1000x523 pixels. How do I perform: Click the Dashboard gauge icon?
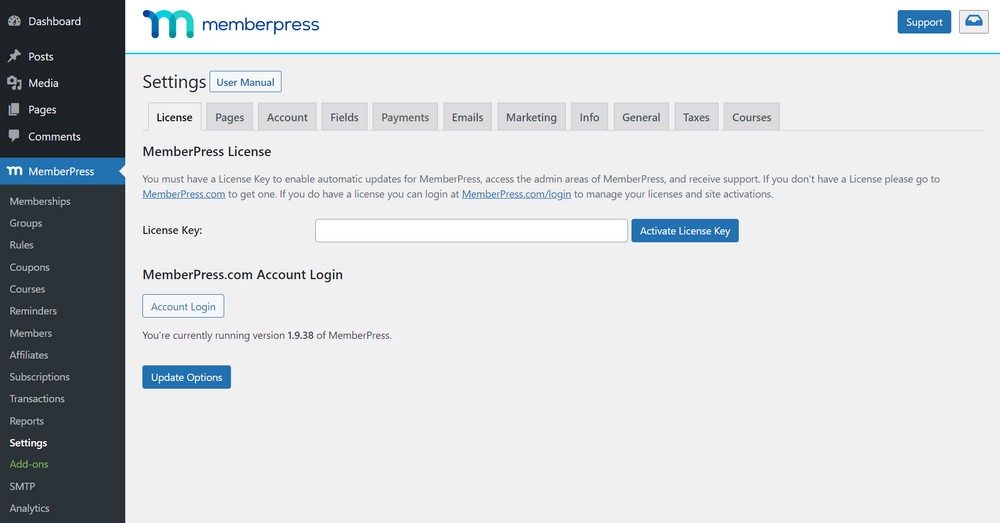tap(14, 21)
